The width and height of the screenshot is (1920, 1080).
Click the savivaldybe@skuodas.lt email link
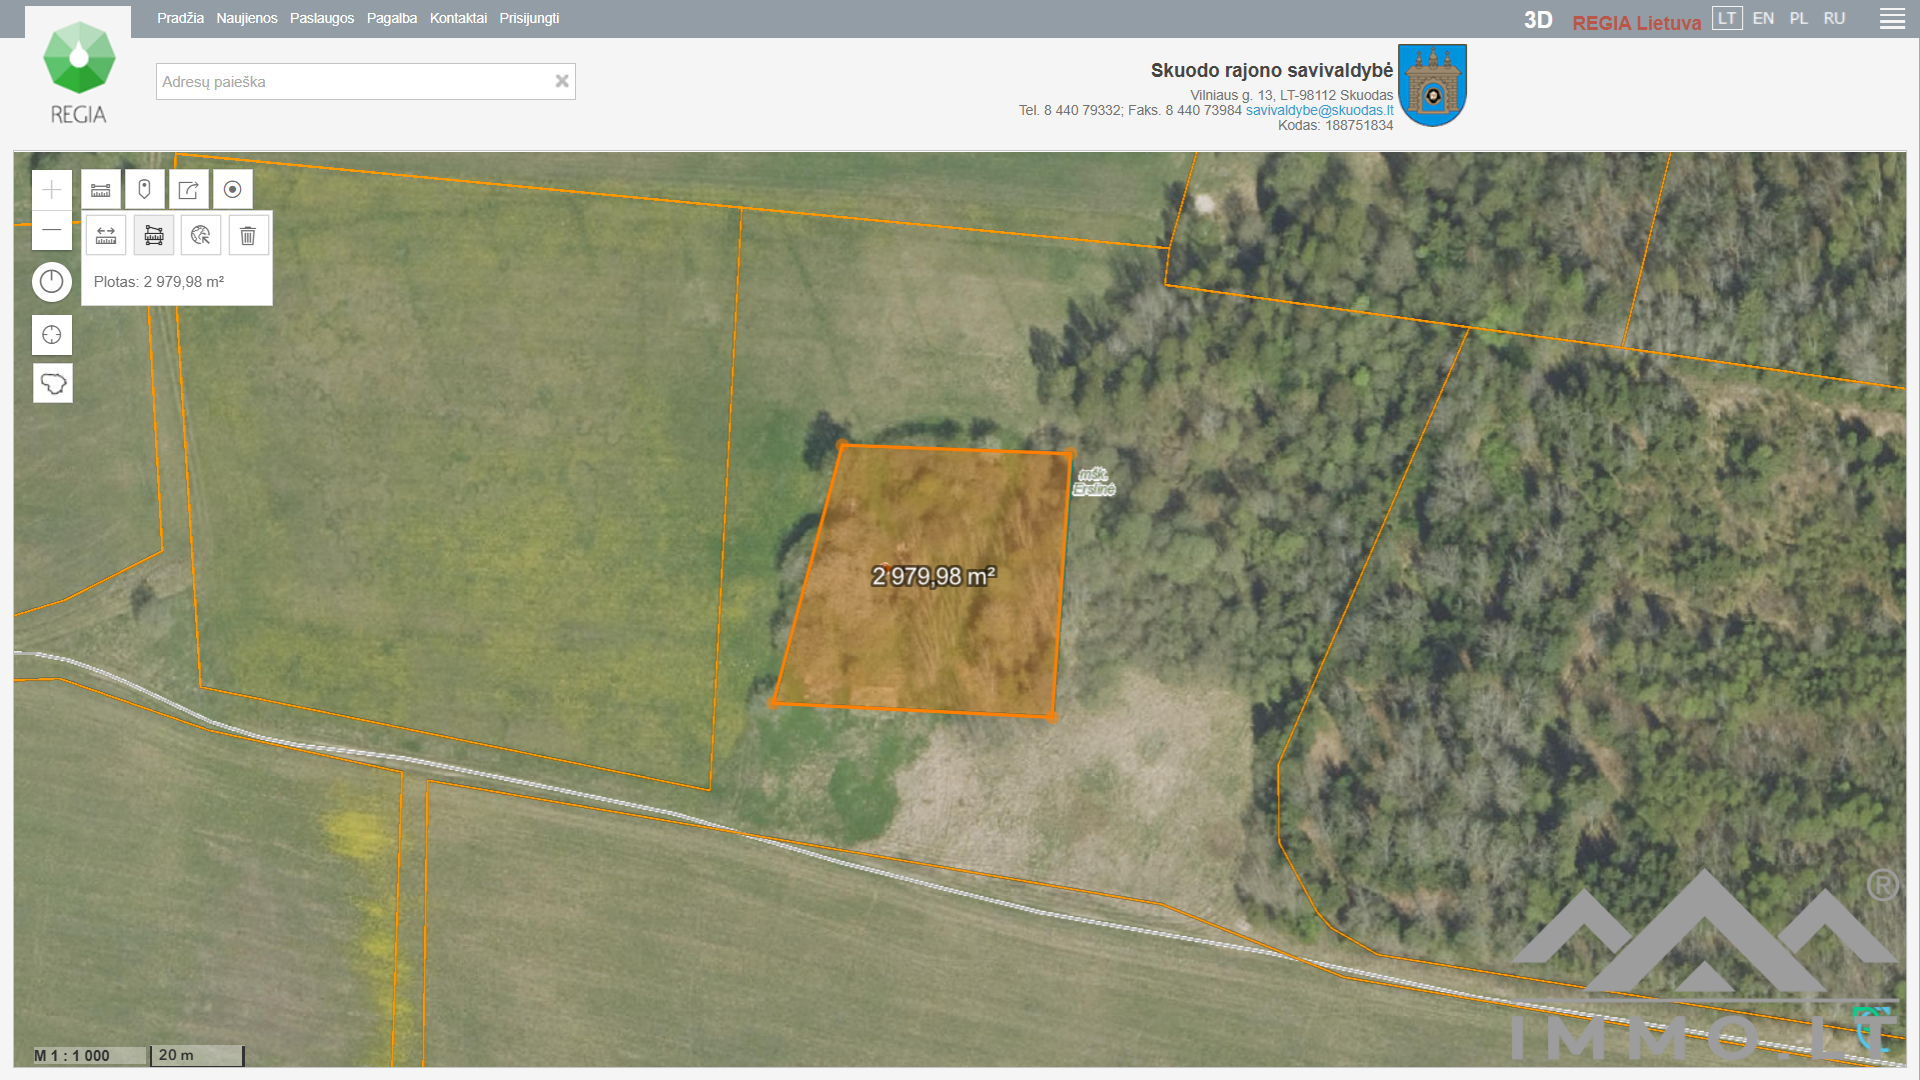click(1319, 110)
